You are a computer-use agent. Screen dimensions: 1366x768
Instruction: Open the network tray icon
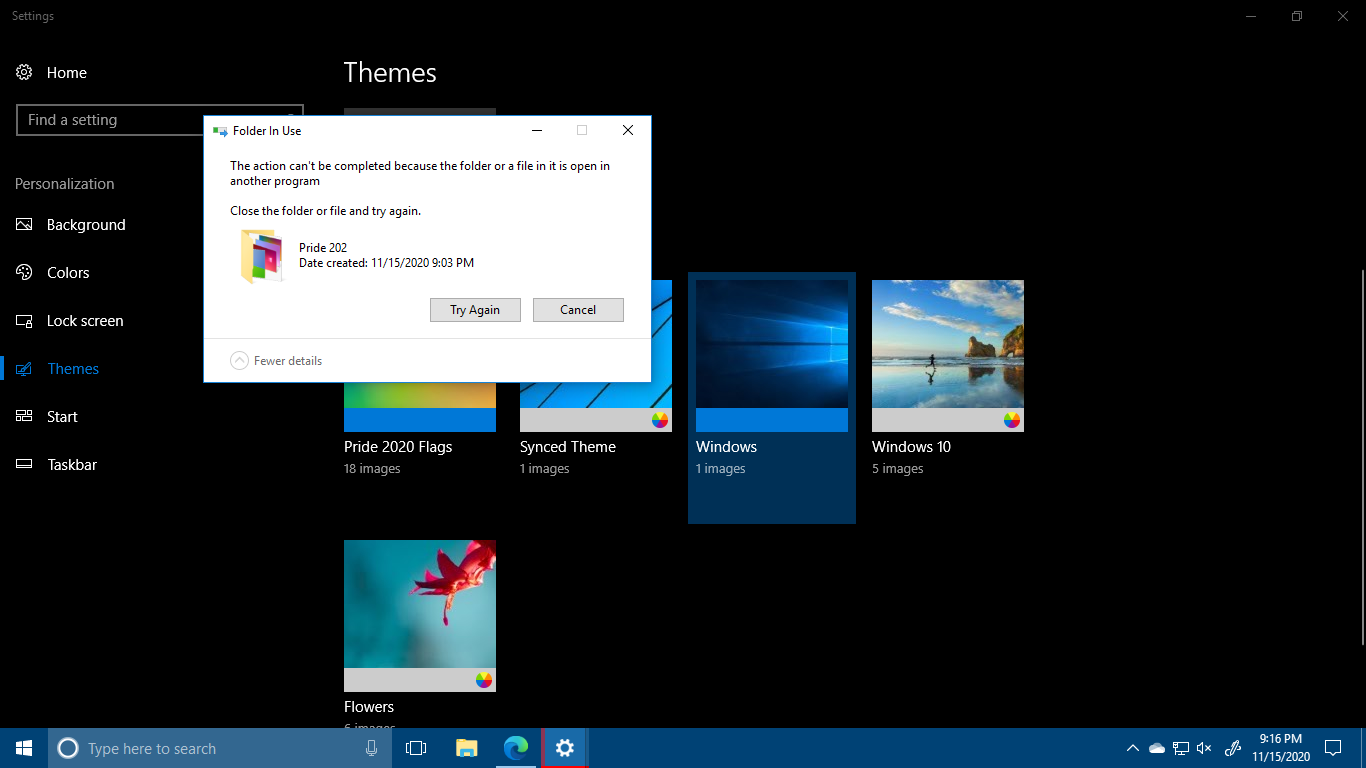point(1181,748)
